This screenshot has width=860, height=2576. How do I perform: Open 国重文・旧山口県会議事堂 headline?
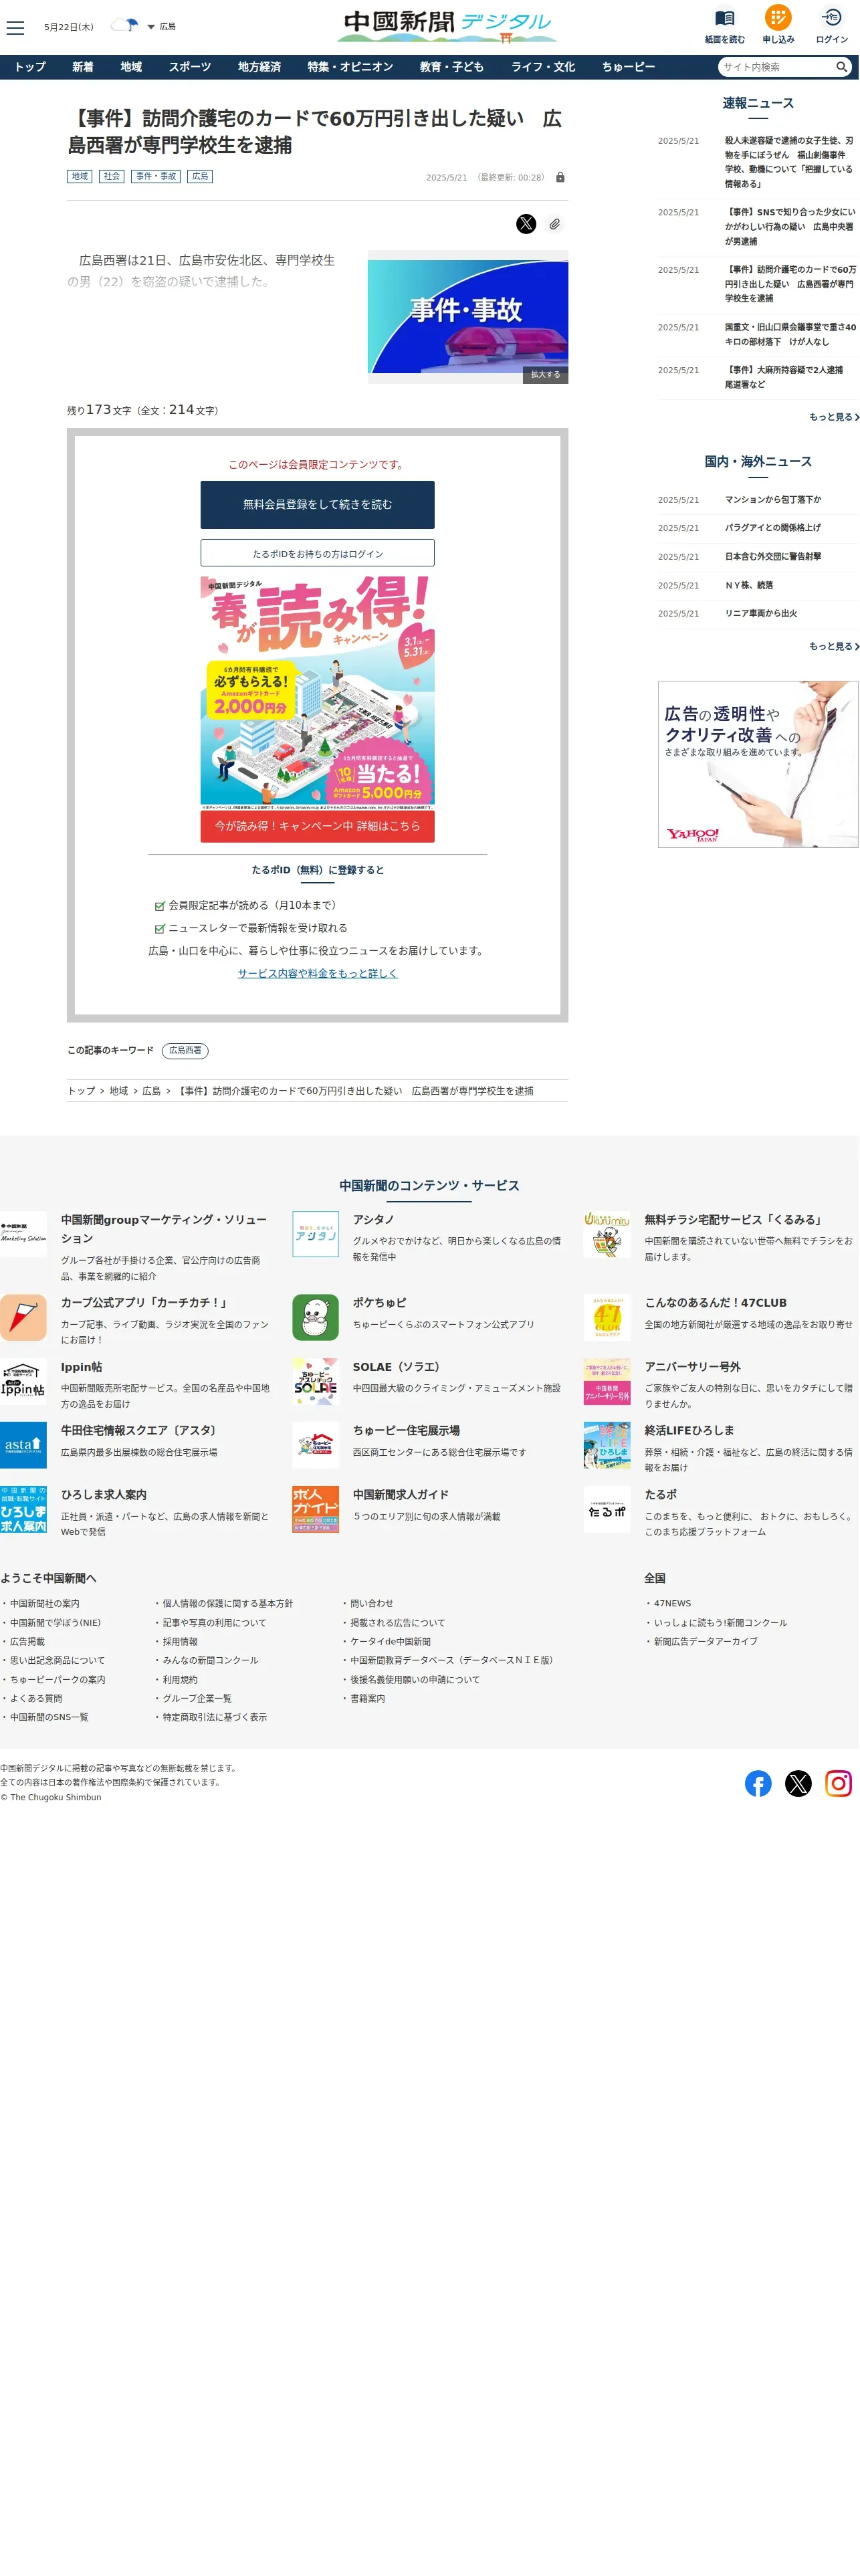[790, 335]
